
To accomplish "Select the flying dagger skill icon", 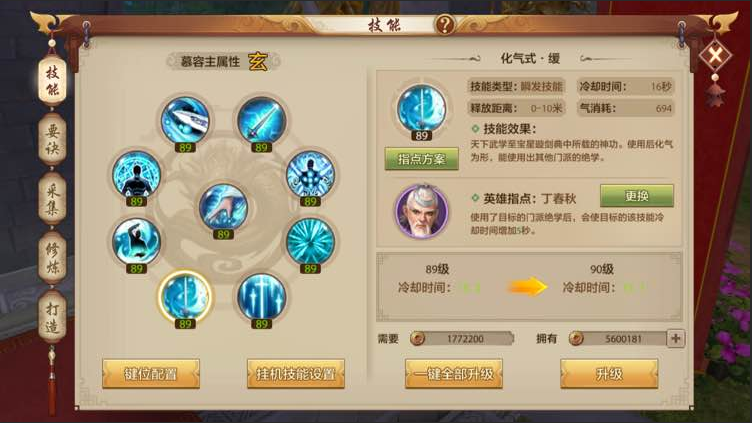I will (185, 120).
